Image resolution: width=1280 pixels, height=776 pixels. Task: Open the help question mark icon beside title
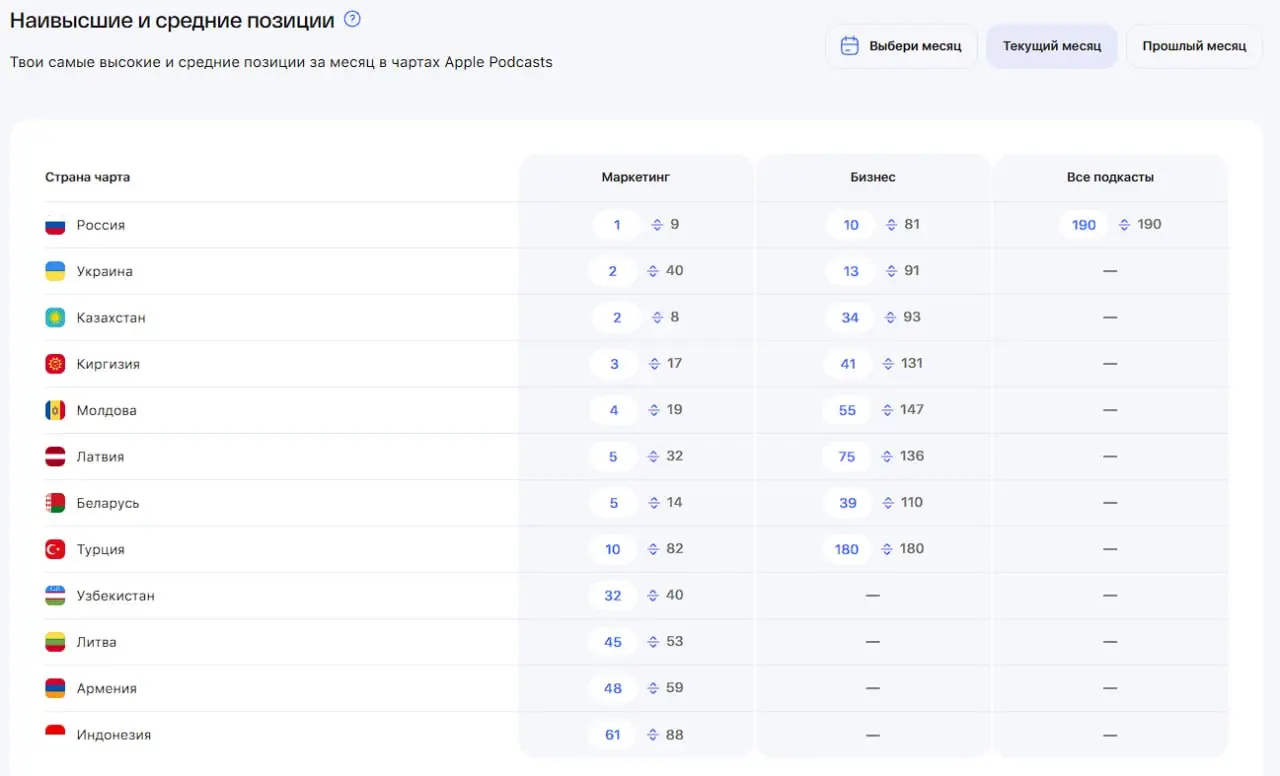click(x=352, y=19)
